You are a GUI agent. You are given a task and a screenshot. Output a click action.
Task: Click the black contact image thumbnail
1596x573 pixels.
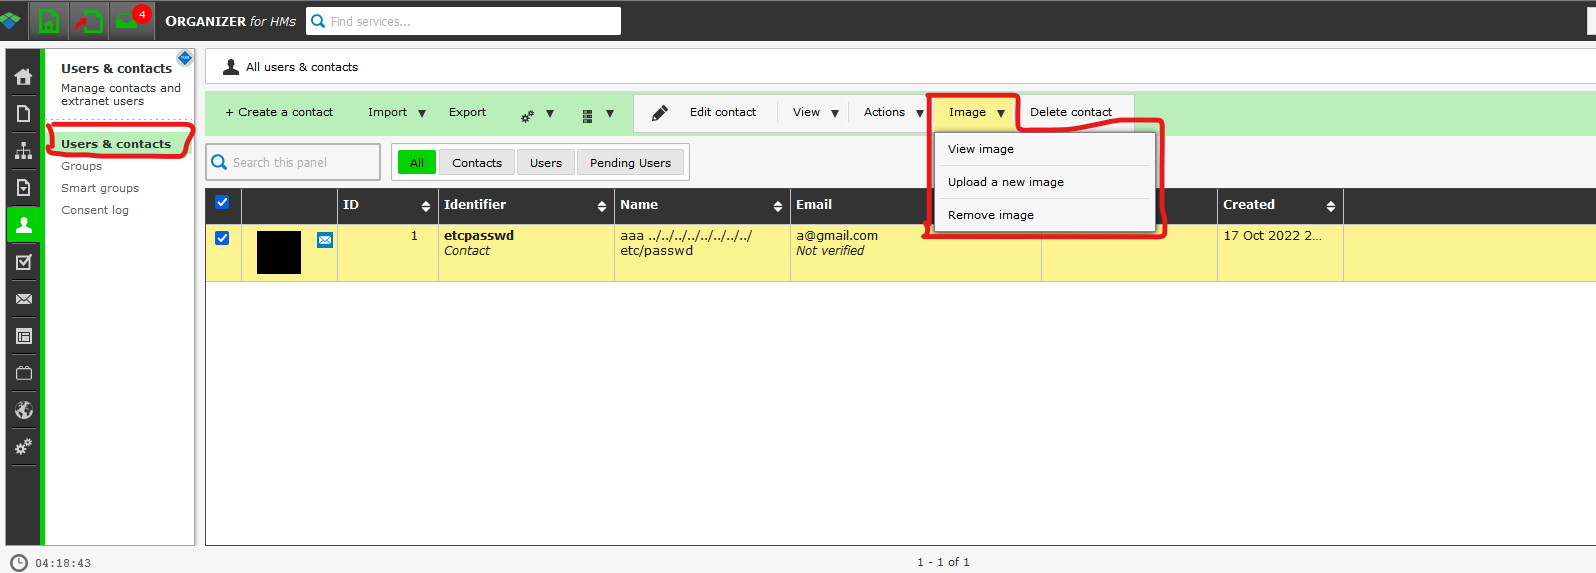(279, 252)
